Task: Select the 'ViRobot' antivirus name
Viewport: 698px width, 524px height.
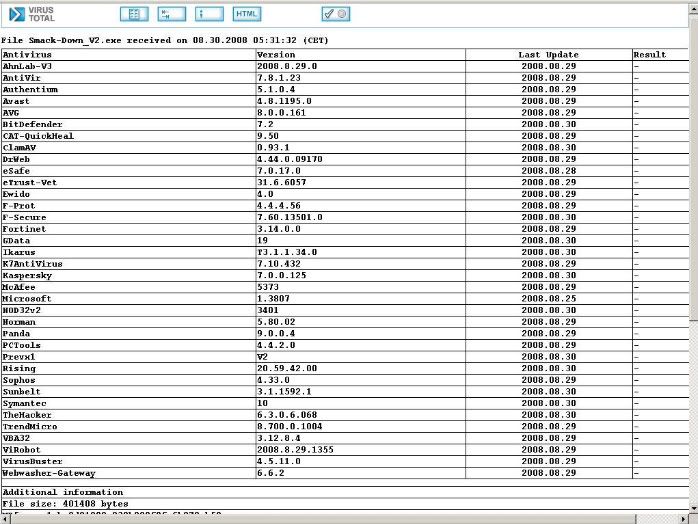Action: pos(21,450)
